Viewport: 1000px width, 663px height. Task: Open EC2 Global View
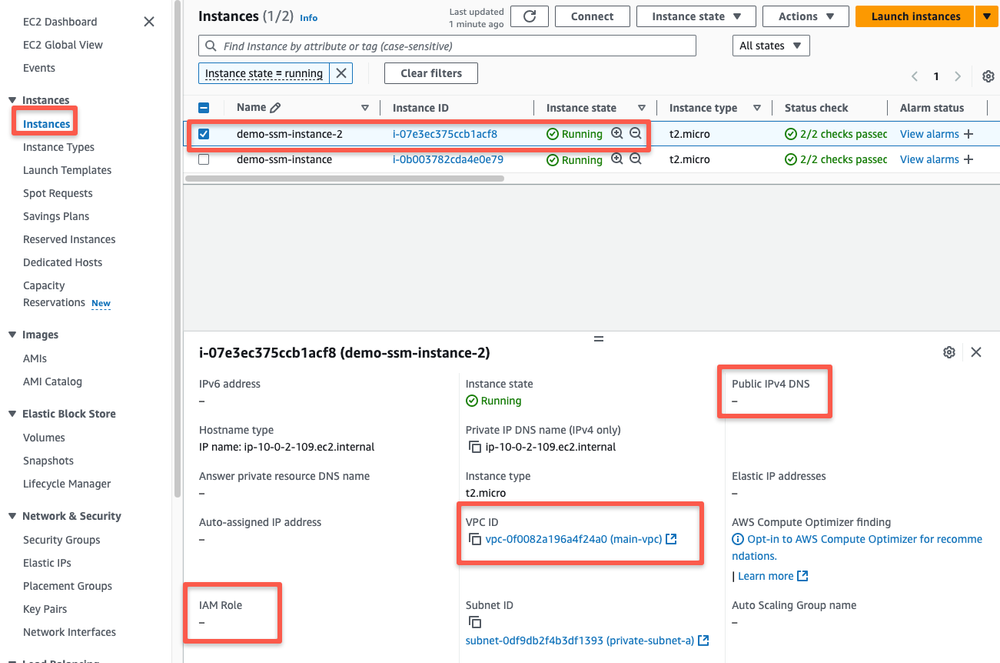click(62, 45)
